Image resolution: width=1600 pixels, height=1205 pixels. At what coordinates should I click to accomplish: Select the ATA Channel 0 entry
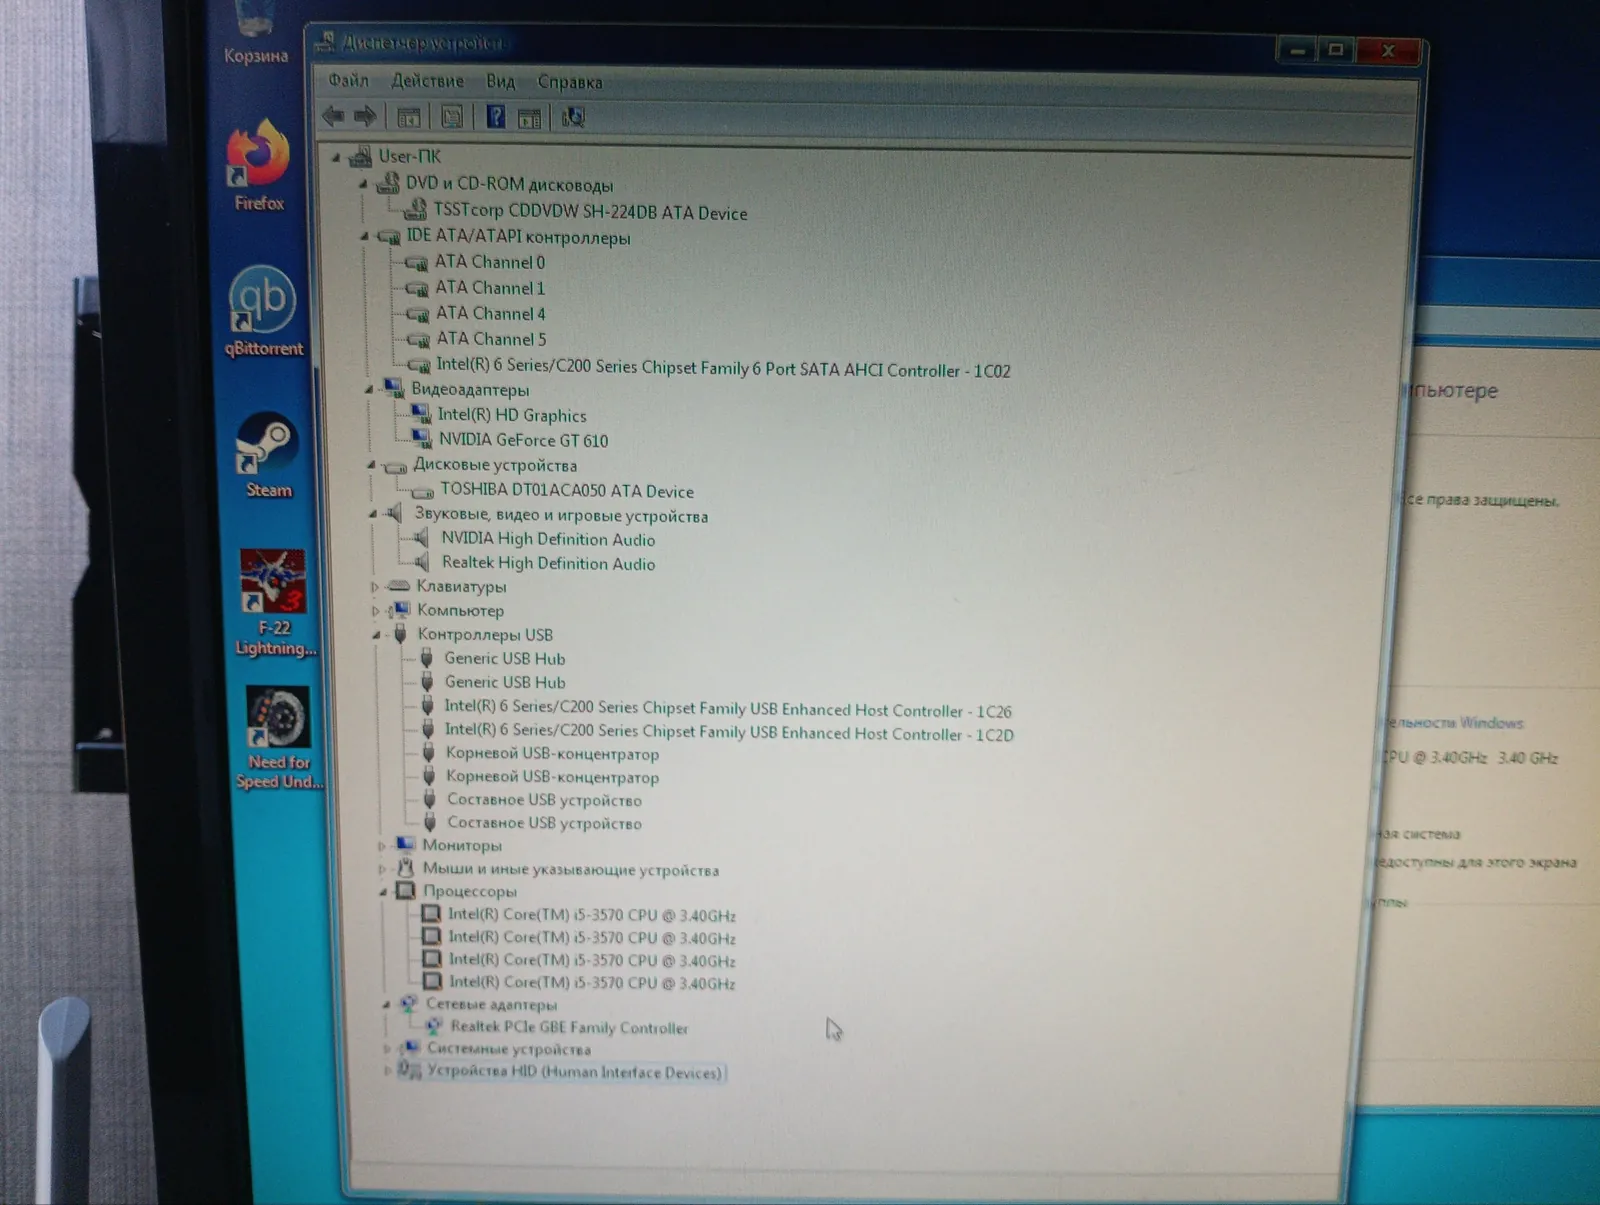pyautogui.click(x=490, y=262)
